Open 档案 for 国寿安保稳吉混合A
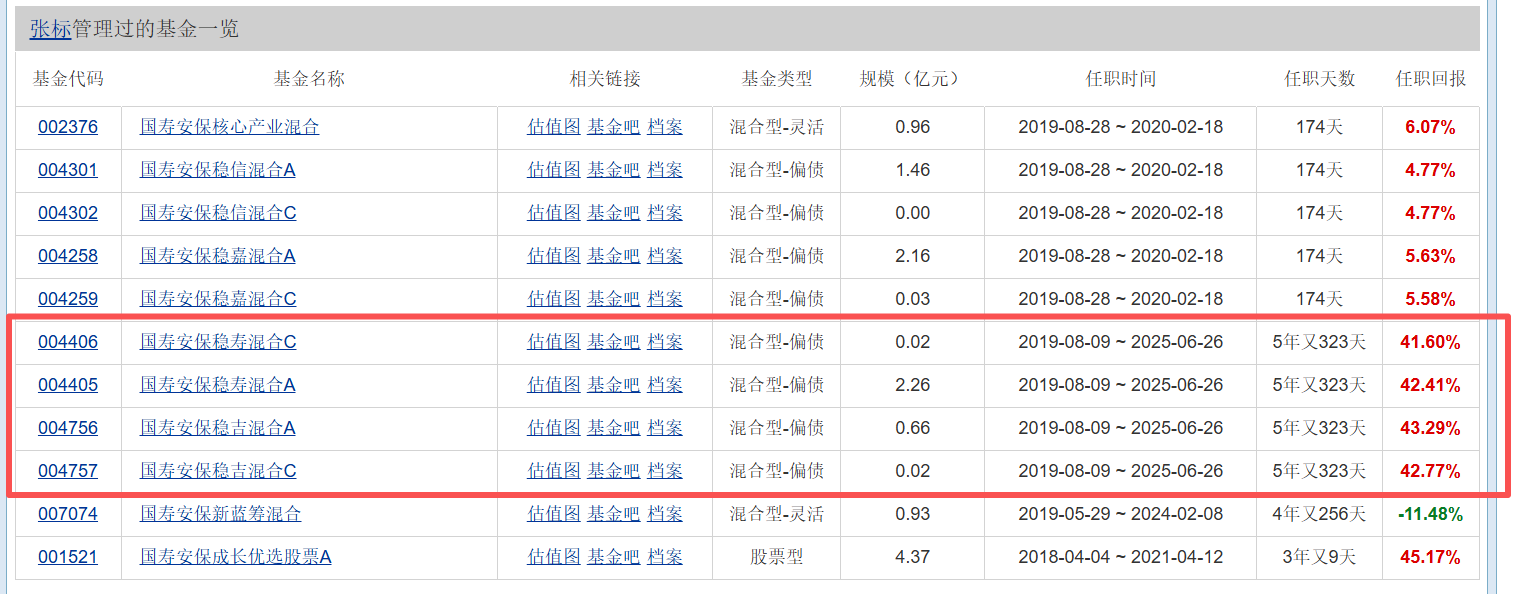The width and height of the screenshot is (1536, 594). coord(665,428)
